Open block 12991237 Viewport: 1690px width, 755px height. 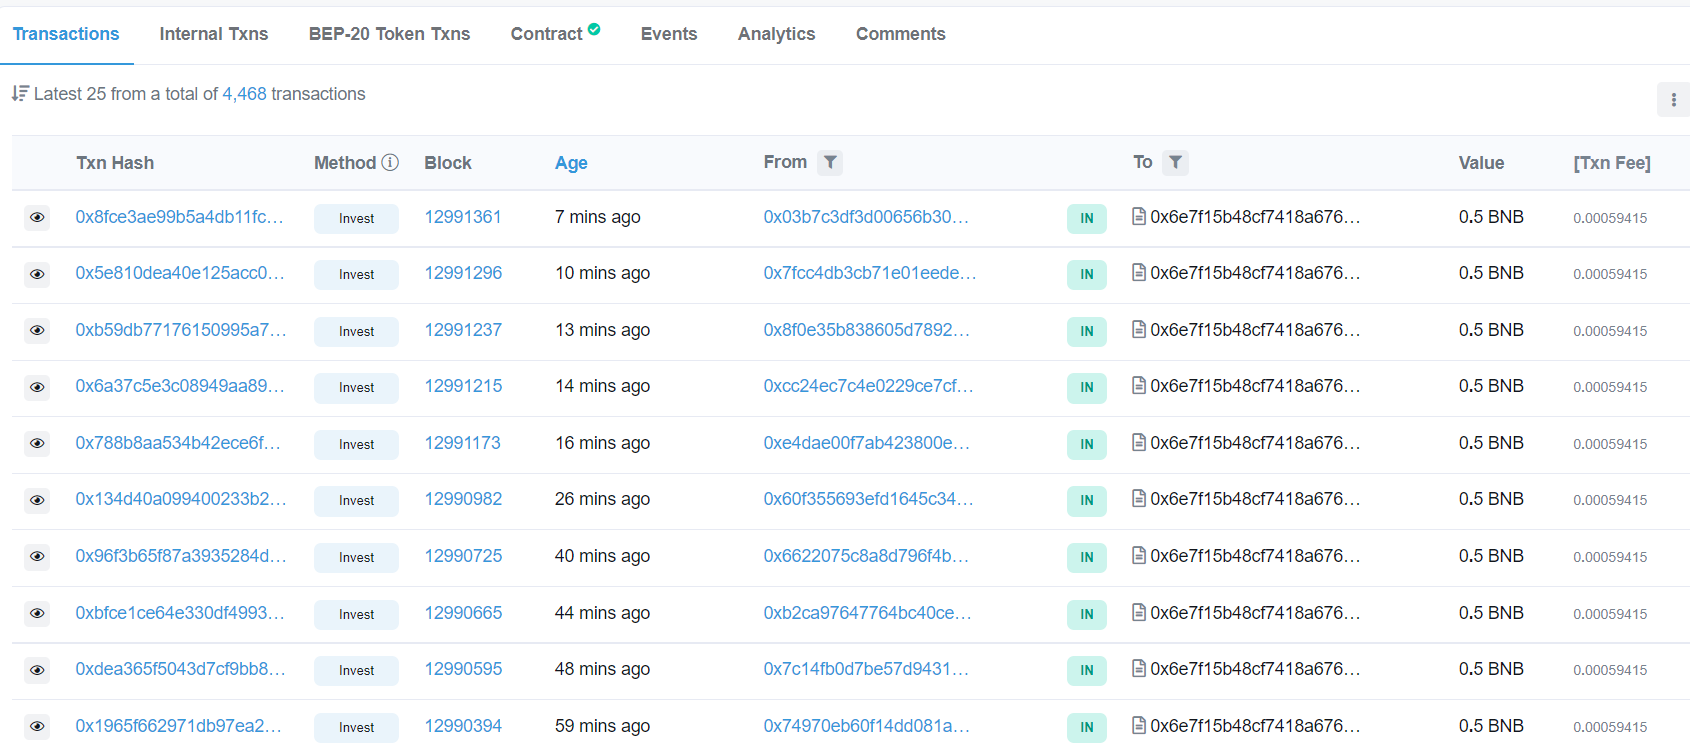(x=463, y=330)
